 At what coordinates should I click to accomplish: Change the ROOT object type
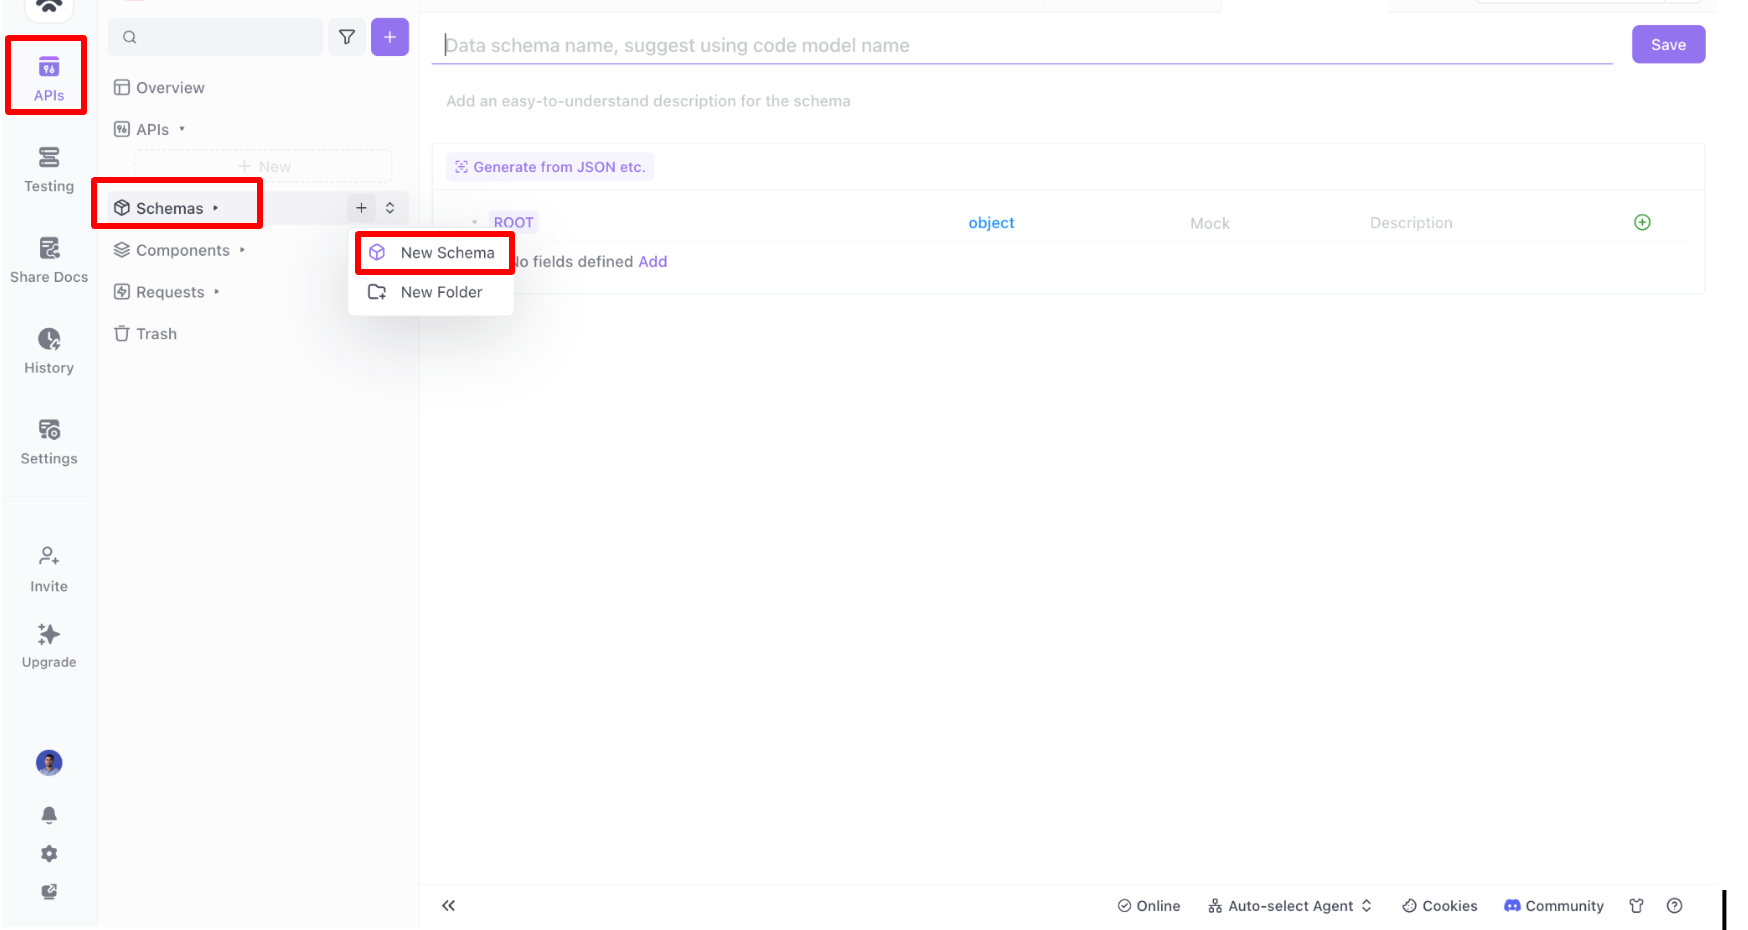pos(991,222)
